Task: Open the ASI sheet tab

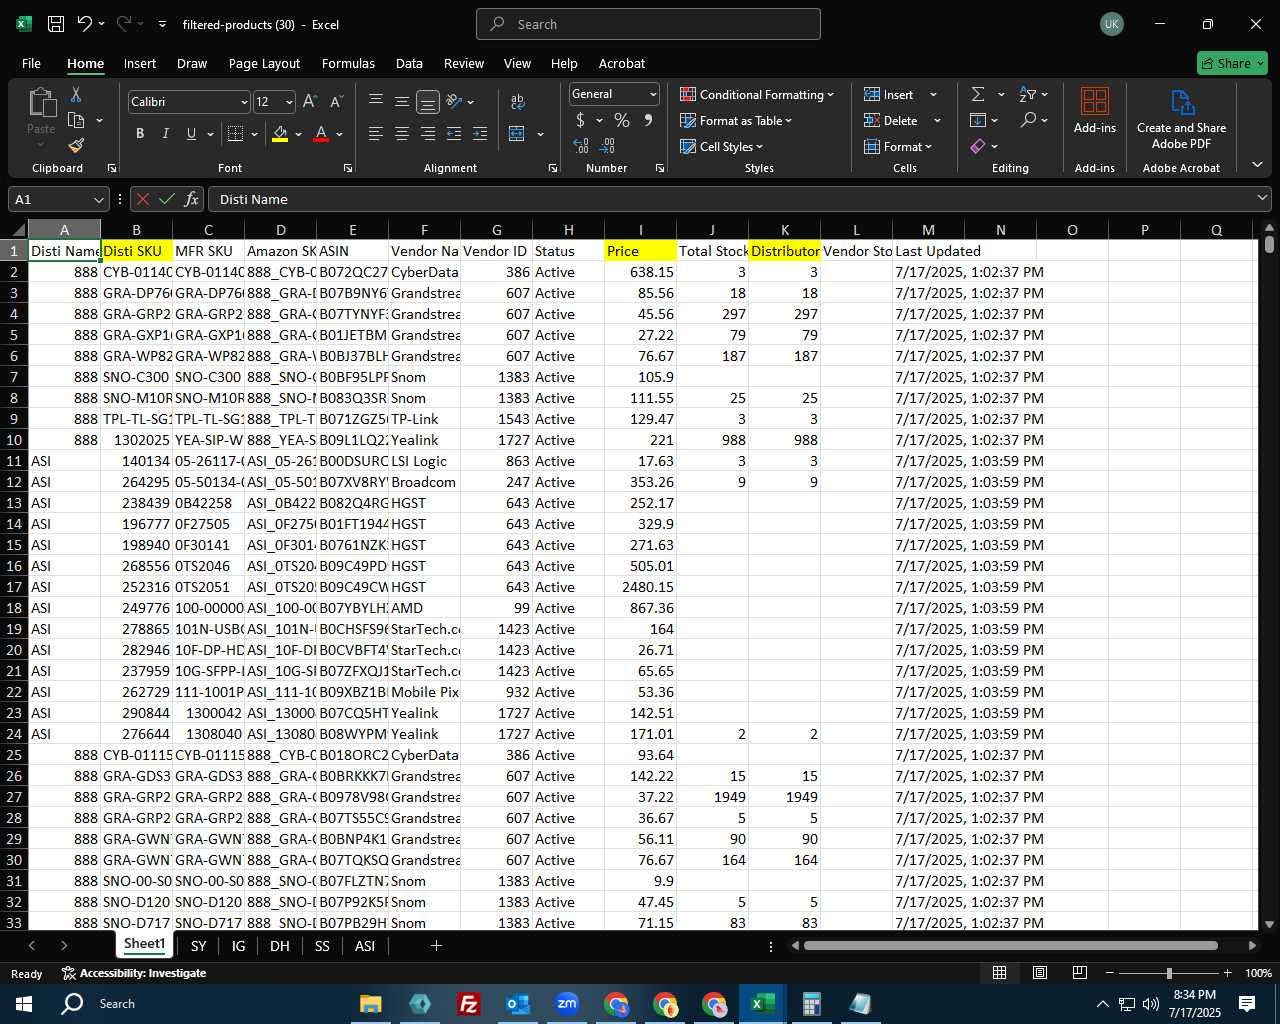Action: [x=365, y=945]
